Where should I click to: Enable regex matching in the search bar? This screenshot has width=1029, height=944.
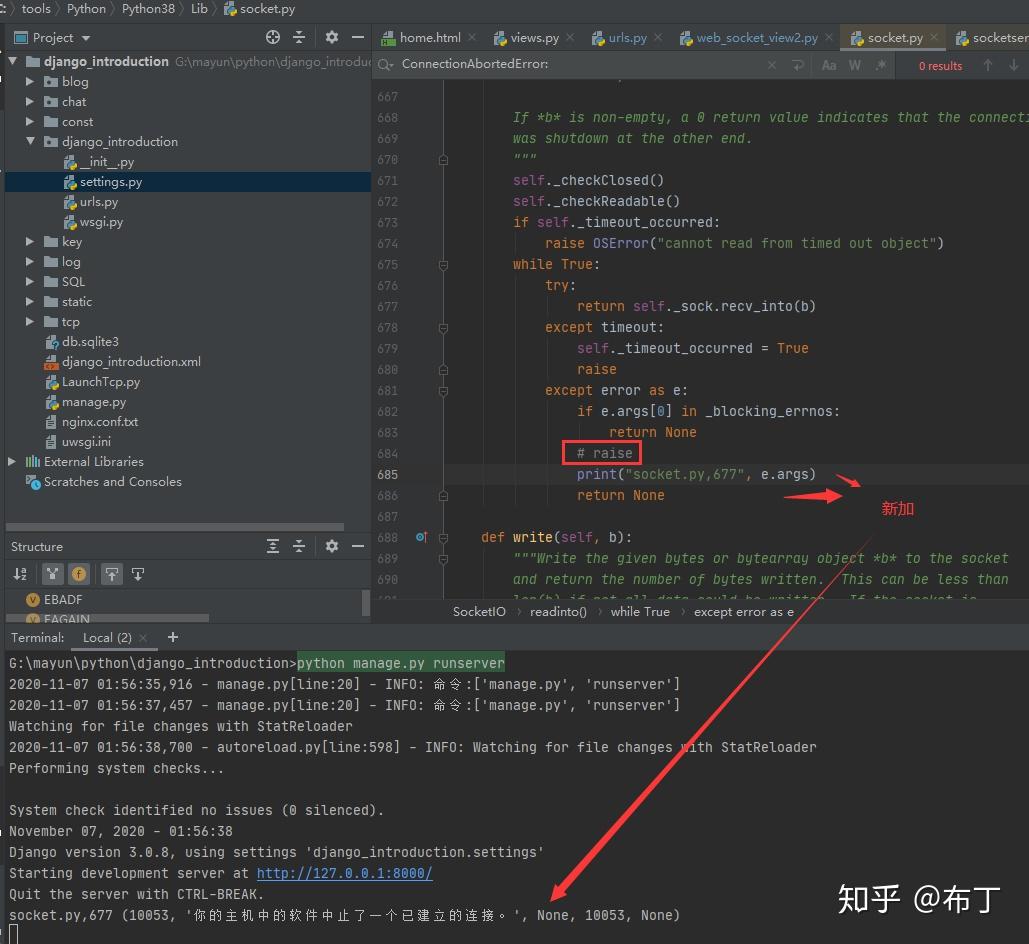879,65
